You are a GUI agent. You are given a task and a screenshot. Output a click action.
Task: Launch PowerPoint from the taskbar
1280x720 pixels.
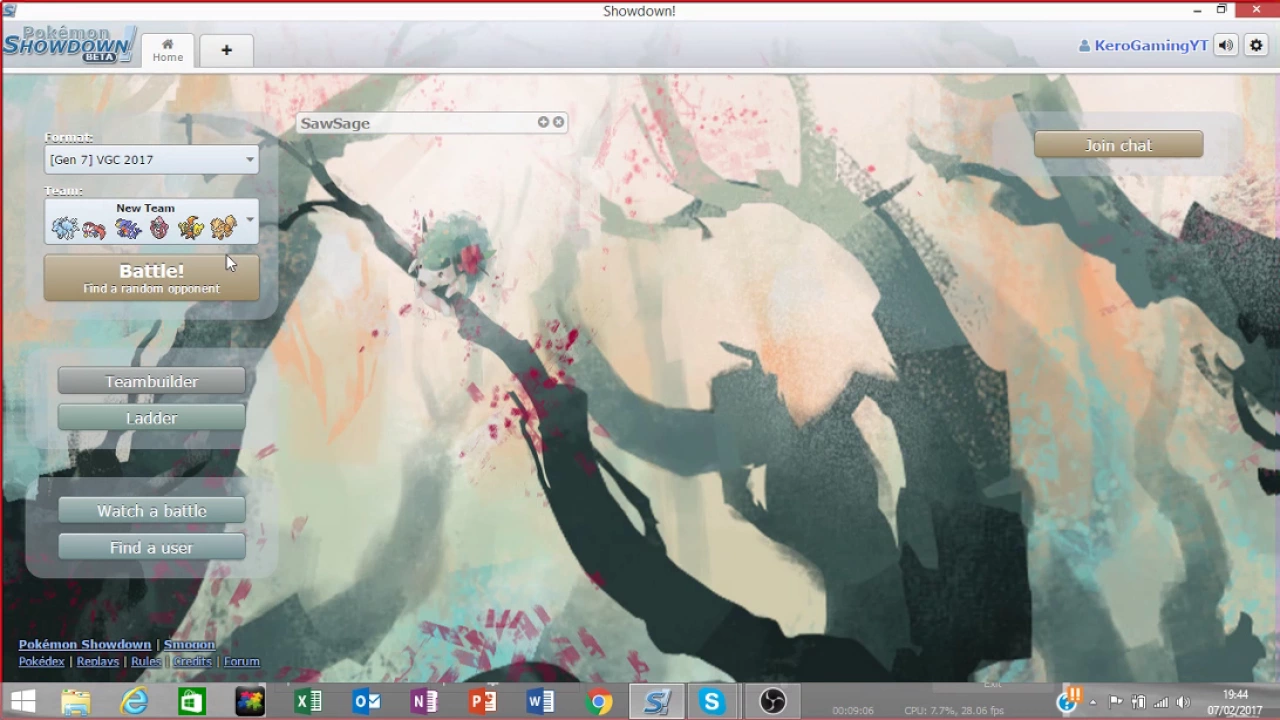pos(482,702)
